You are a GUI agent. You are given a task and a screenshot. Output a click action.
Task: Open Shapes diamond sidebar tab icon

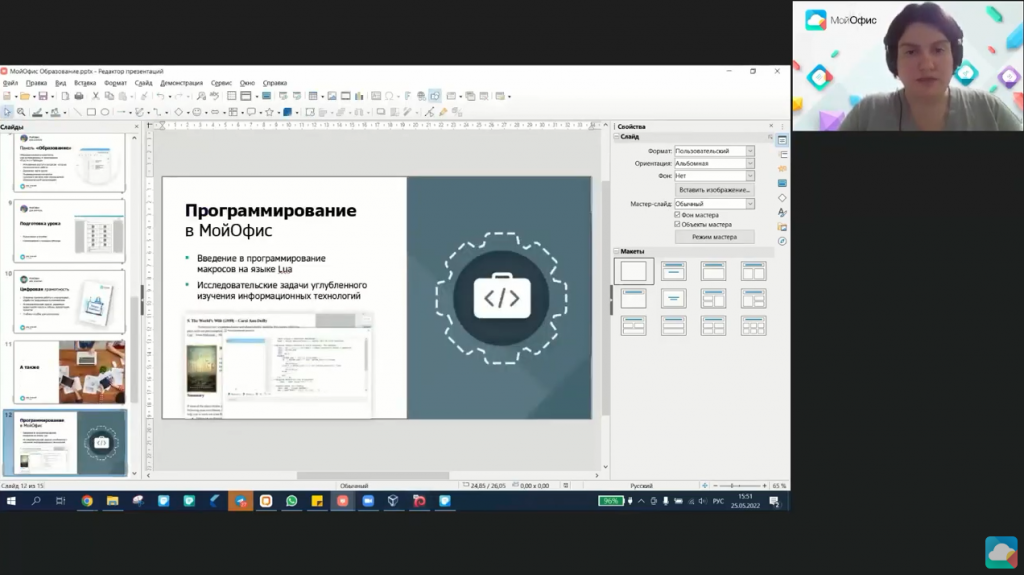[782, 197]
